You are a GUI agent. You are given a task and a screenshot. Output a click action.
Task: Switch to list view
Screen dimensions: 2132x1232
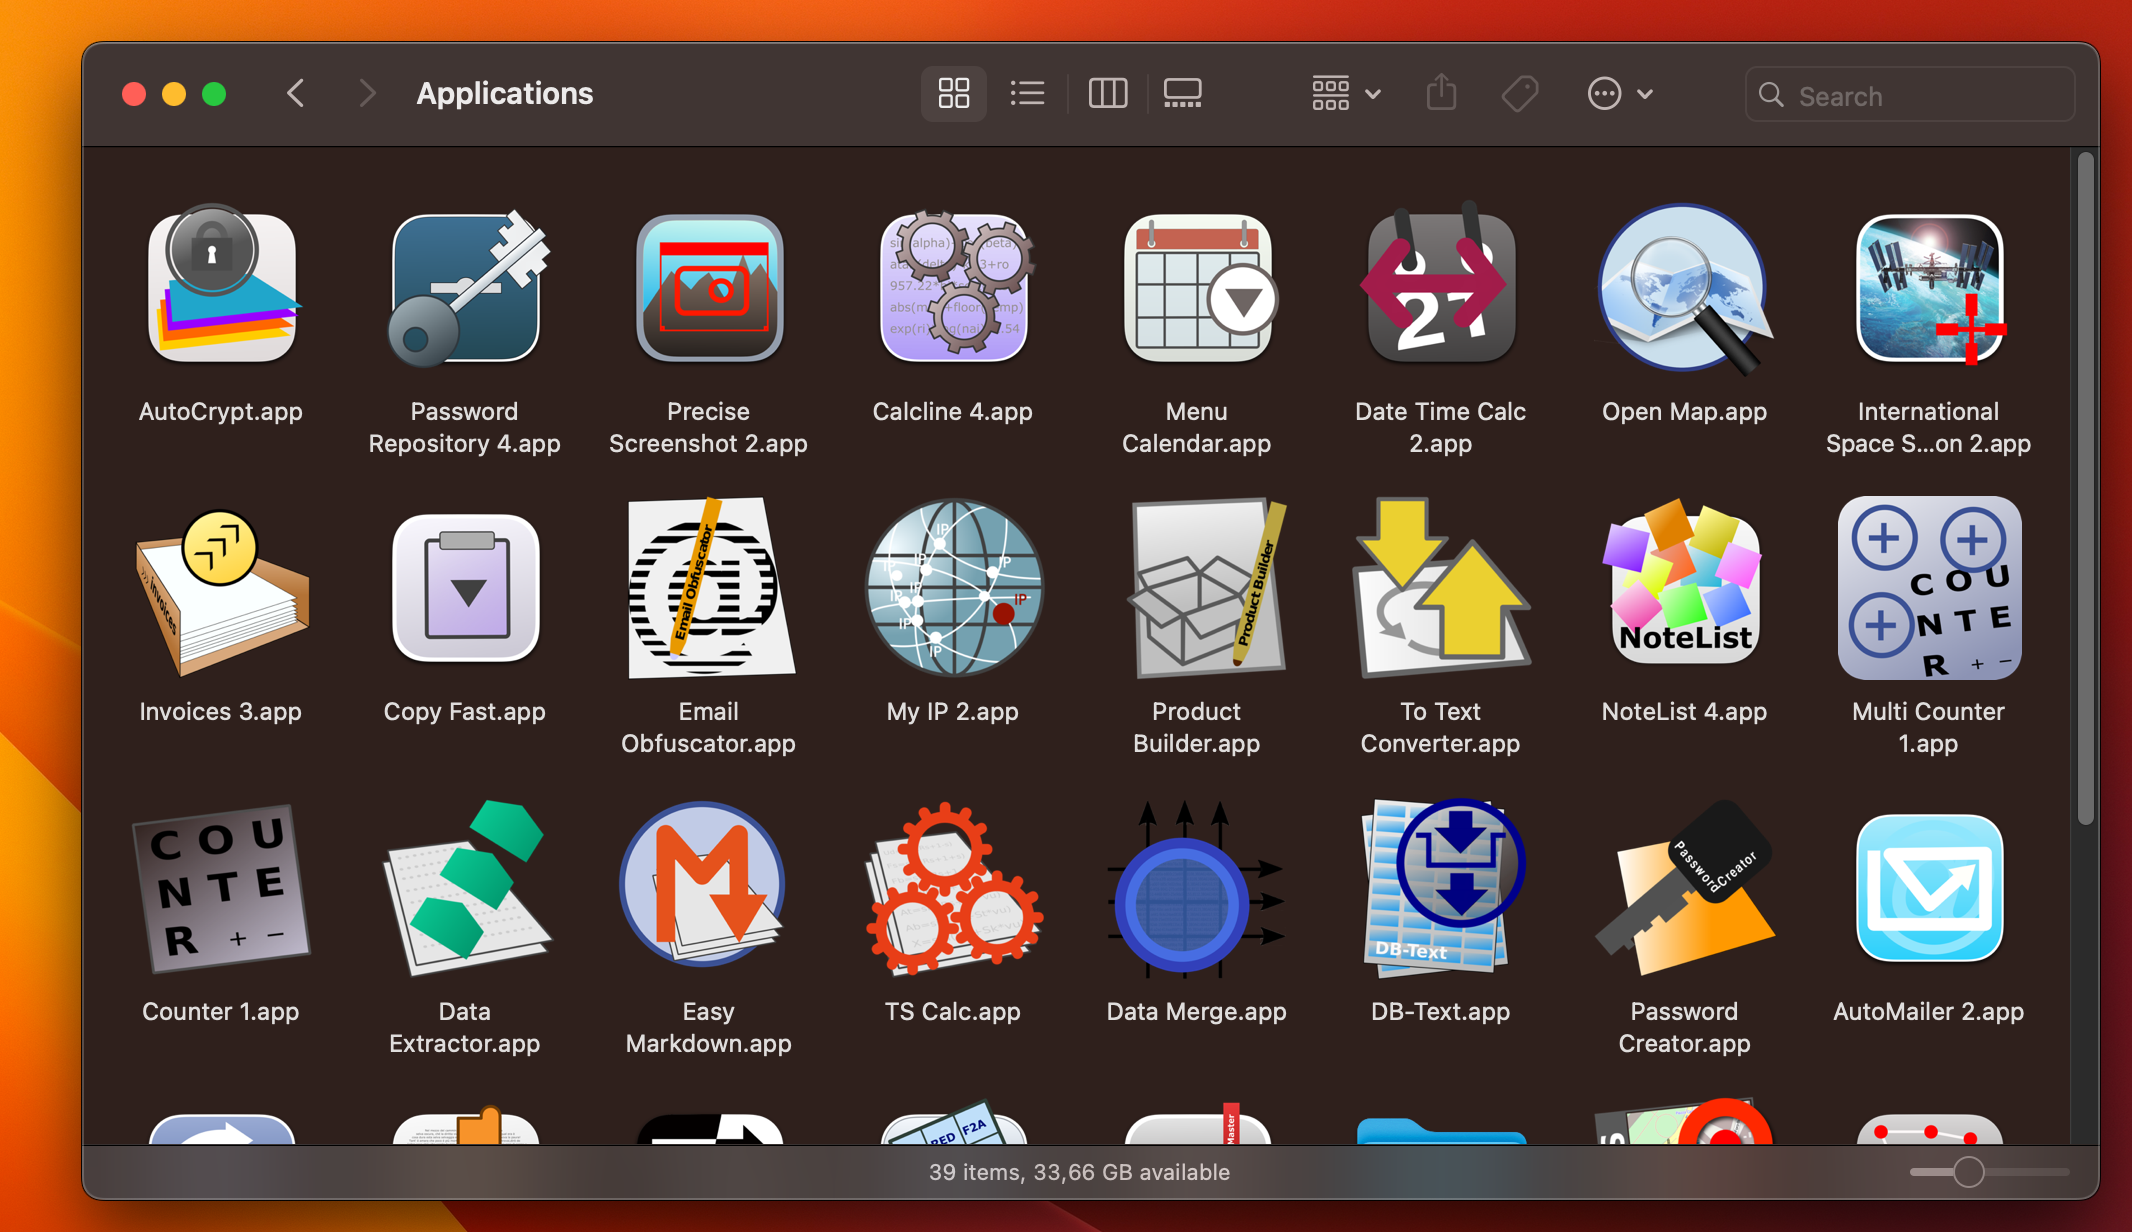(x=1028, y=94)
